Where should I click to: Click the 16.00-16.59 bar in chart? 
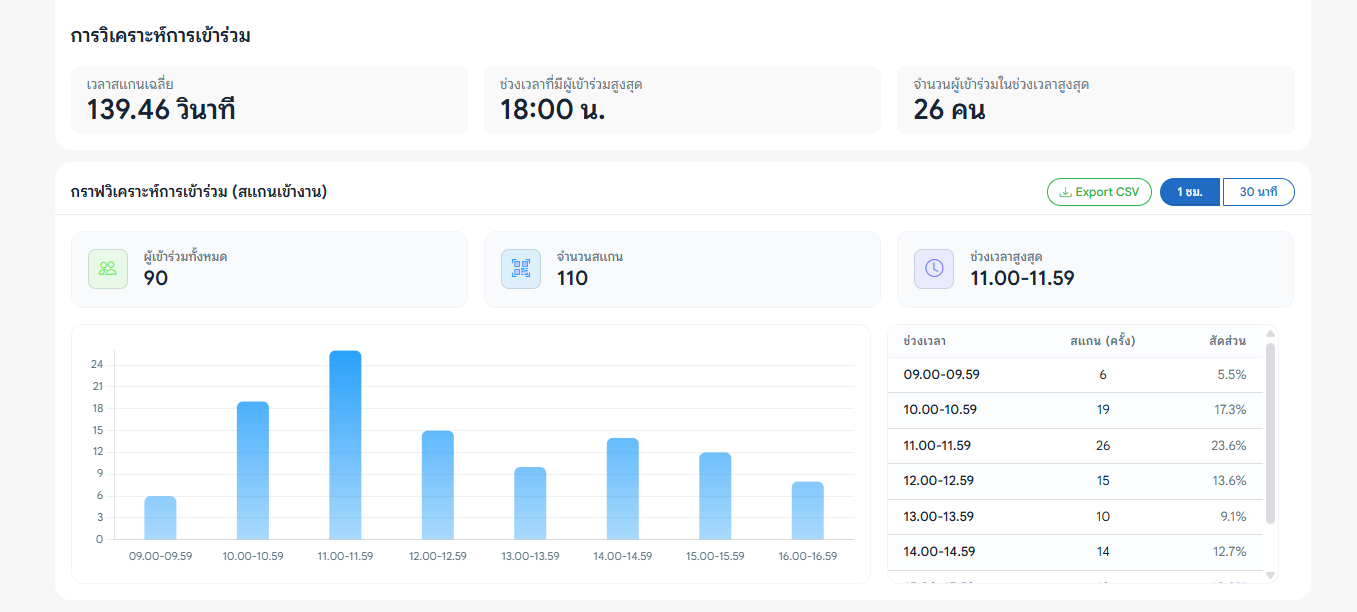[x=808, y=511]
